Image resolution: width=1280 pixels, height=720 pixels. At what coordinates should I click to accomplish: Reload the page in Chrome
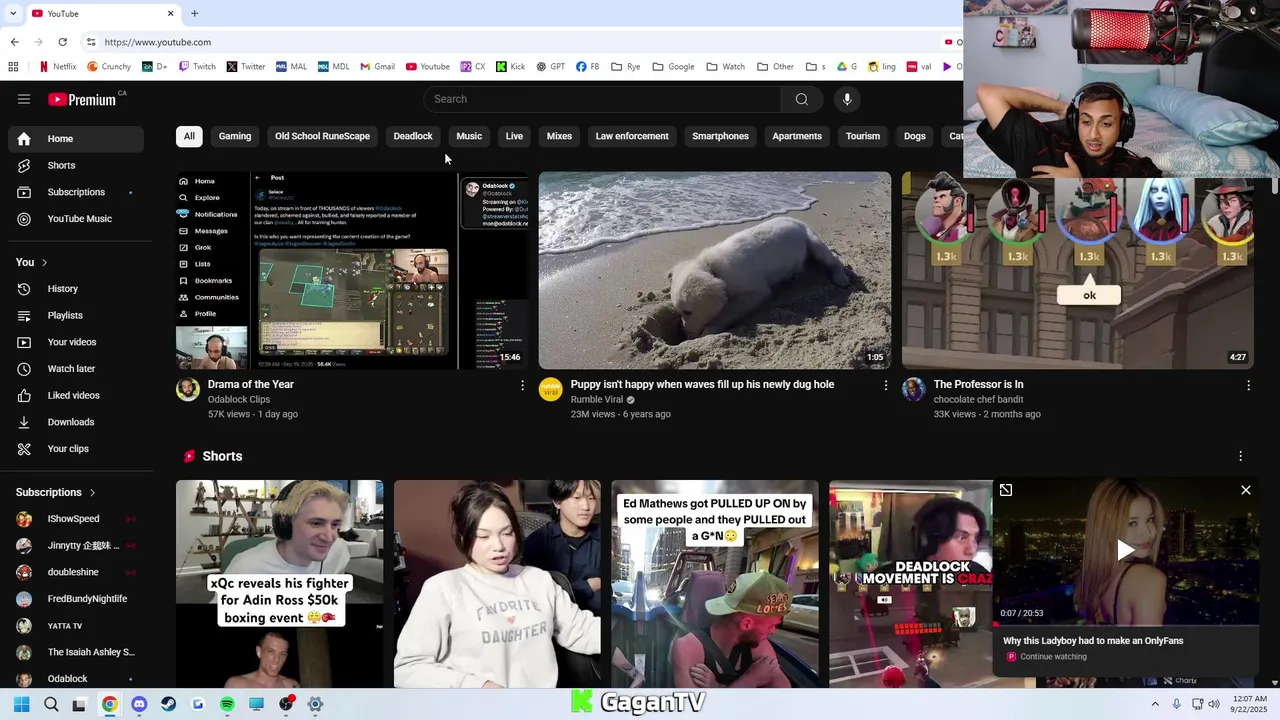click(x=62, y=42)
